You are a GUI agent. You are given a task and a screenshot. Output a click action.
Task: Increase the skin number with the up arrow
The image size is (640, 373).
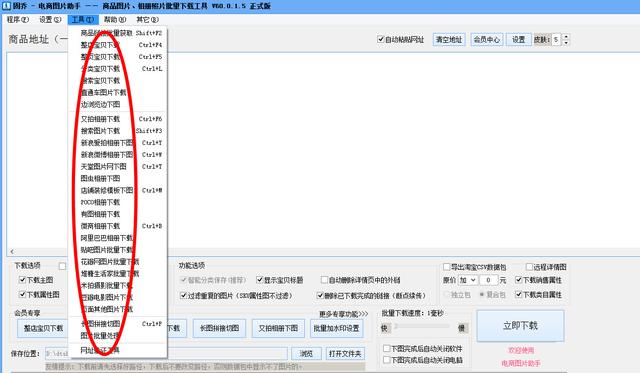pos(566,37)
